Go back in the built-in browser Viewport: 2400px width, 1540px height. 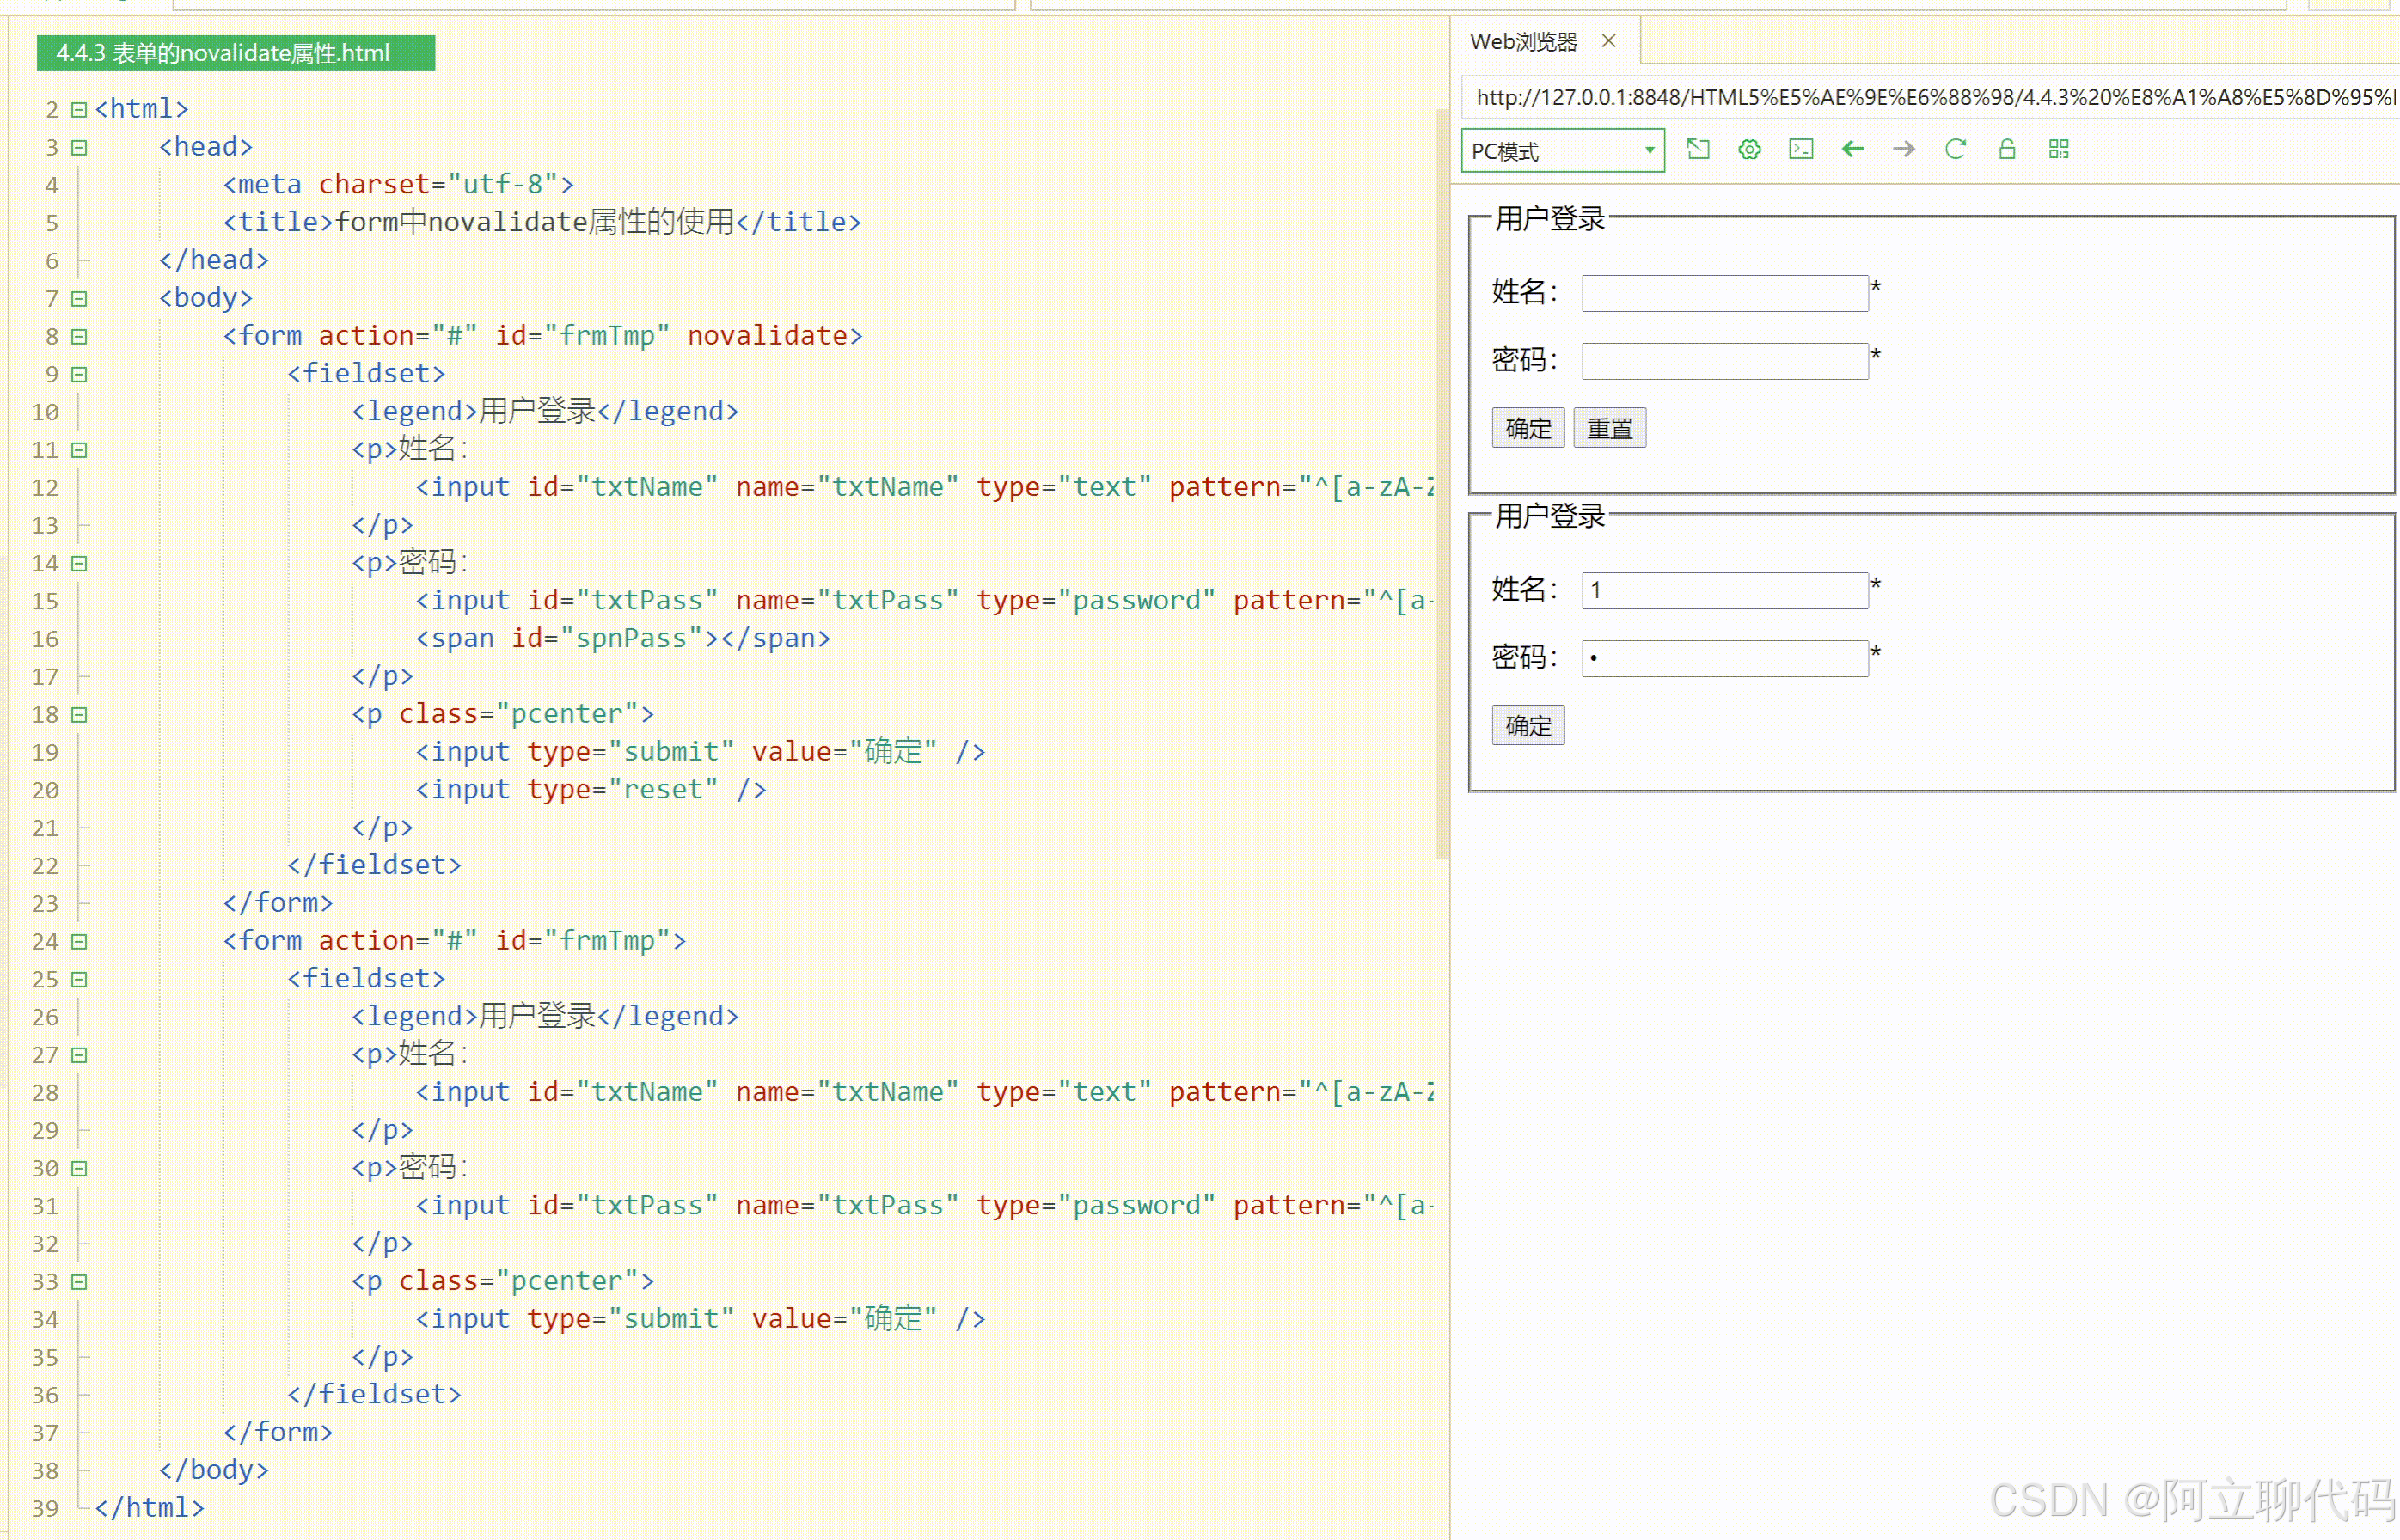(1852, 150)
